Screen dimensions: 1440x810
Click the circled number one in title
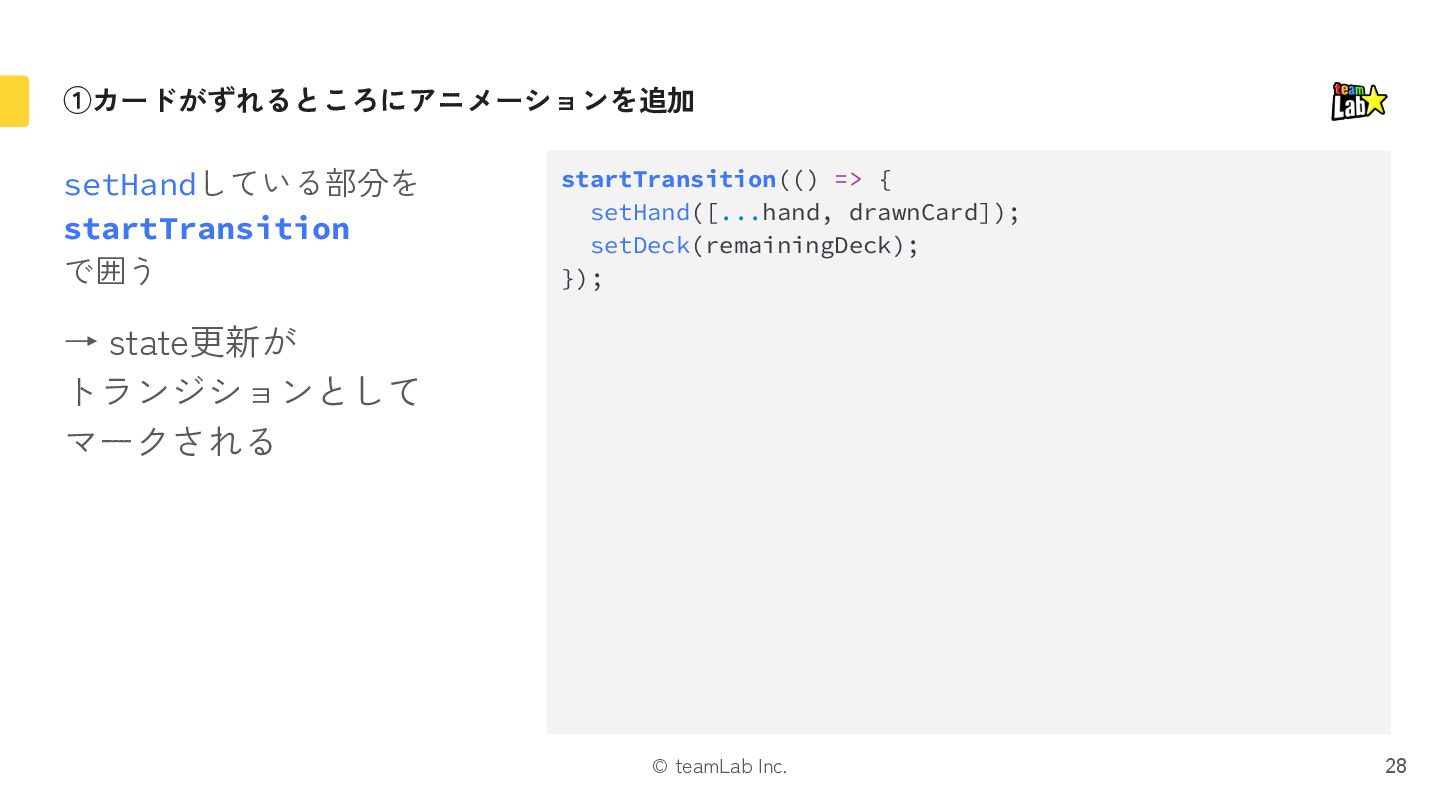click(77, 101)
